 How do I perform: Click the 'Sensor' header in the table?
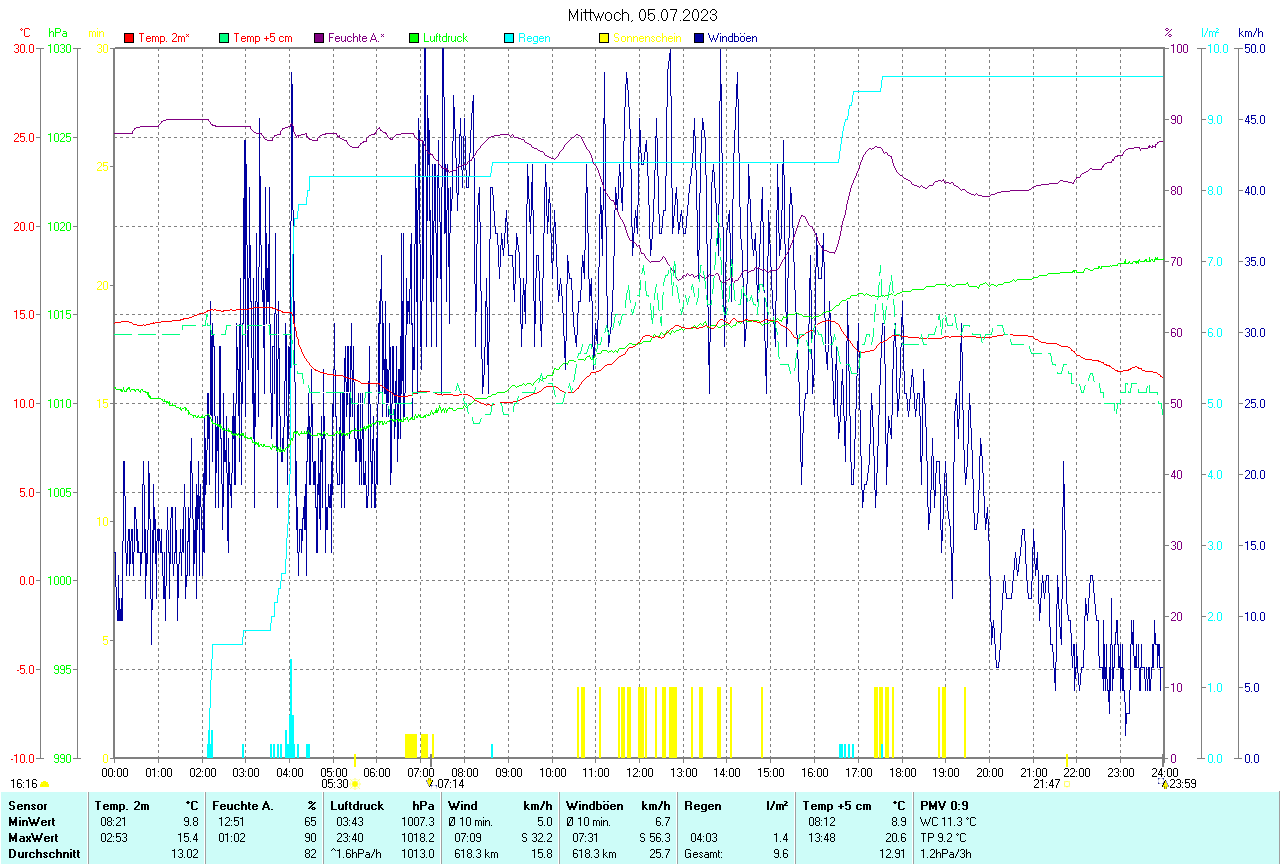pos(27,806)
